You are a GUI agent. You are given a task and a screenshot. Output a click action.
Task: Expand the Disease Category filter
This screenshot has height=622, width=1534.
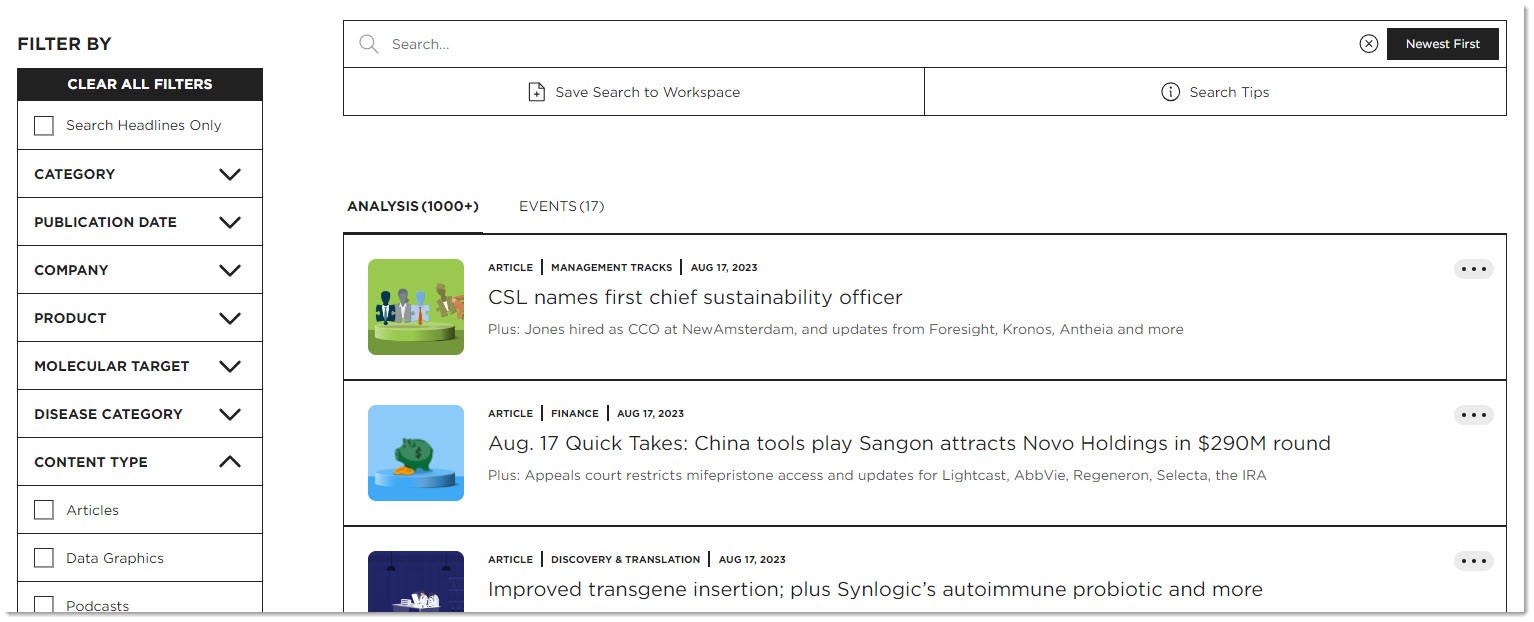pos(140,414)
